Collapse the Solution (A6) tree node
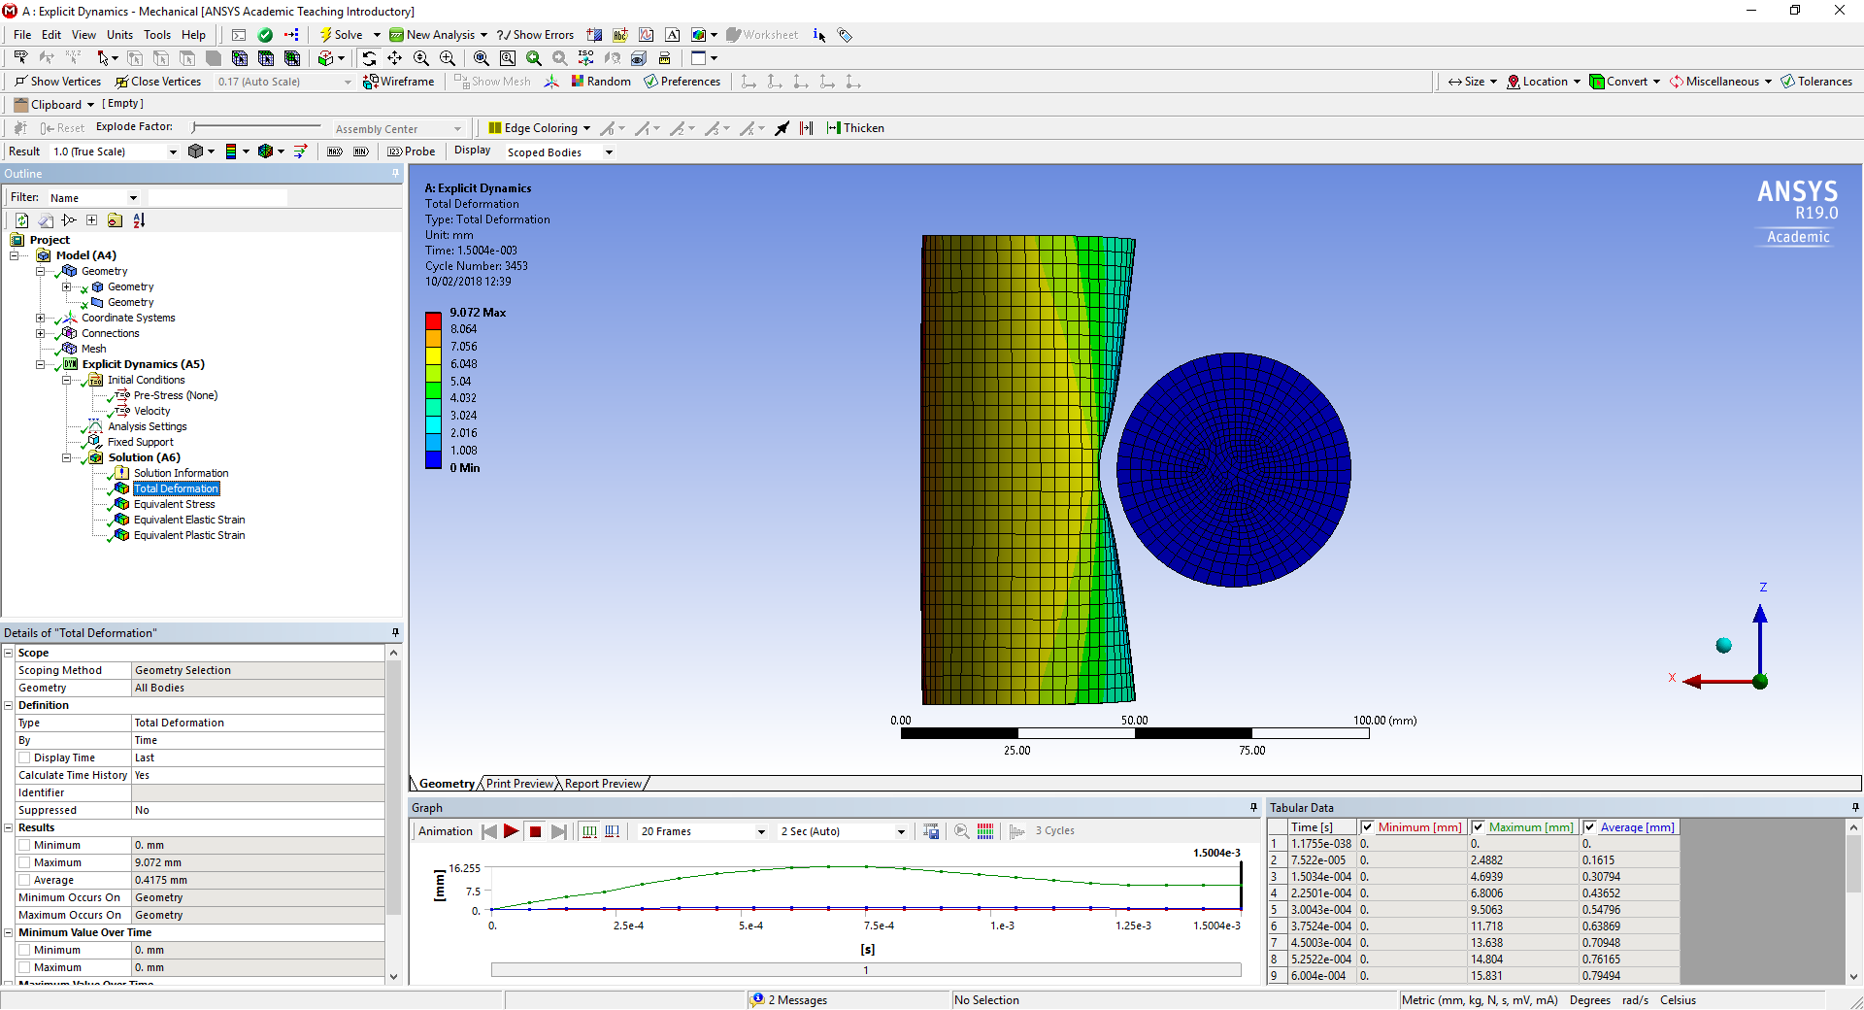 click(x=67, y=458)
